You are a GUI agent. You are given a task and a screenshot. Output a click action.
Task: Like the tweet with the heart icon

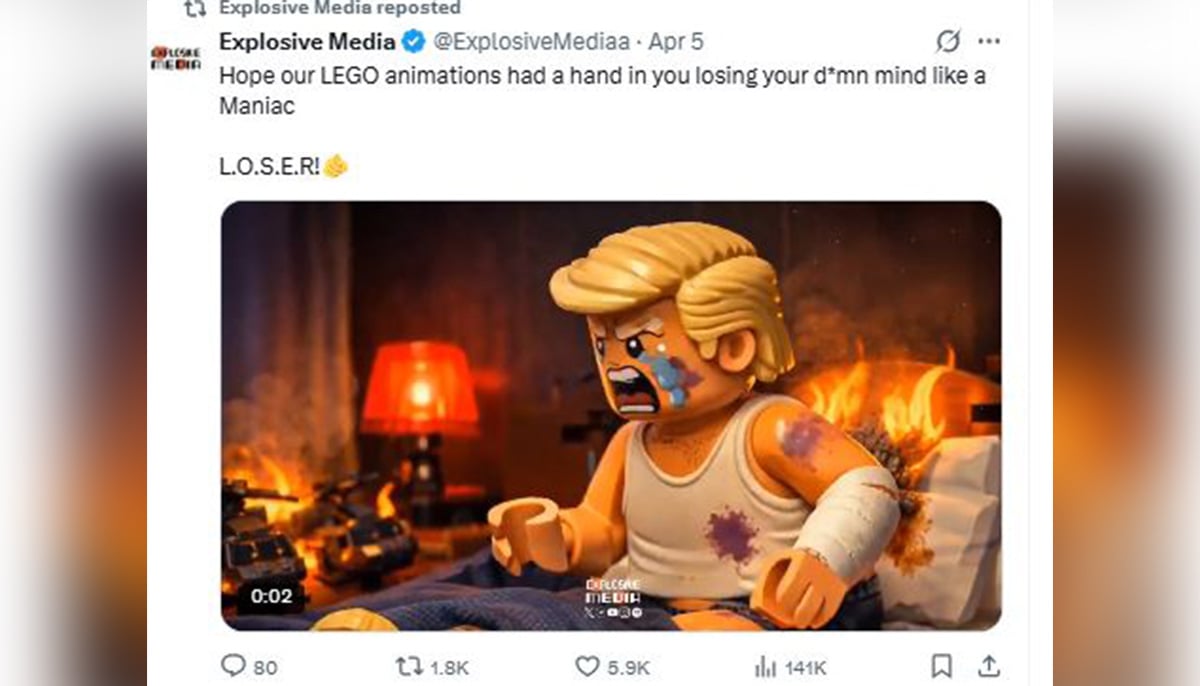(x=586, y=666)
